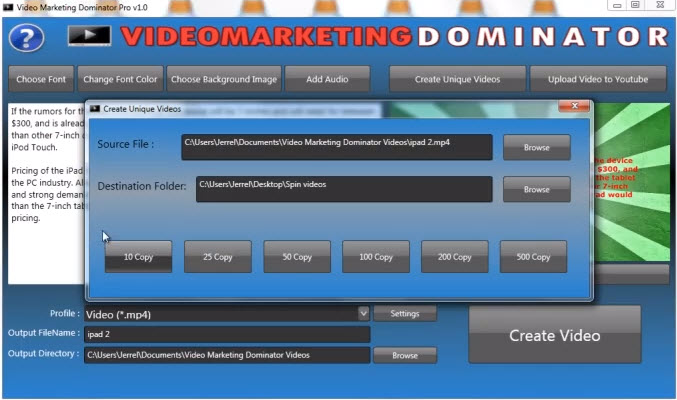Choose the 25 Copy button
Screen dimensions: 677x400
click(218, 257)
